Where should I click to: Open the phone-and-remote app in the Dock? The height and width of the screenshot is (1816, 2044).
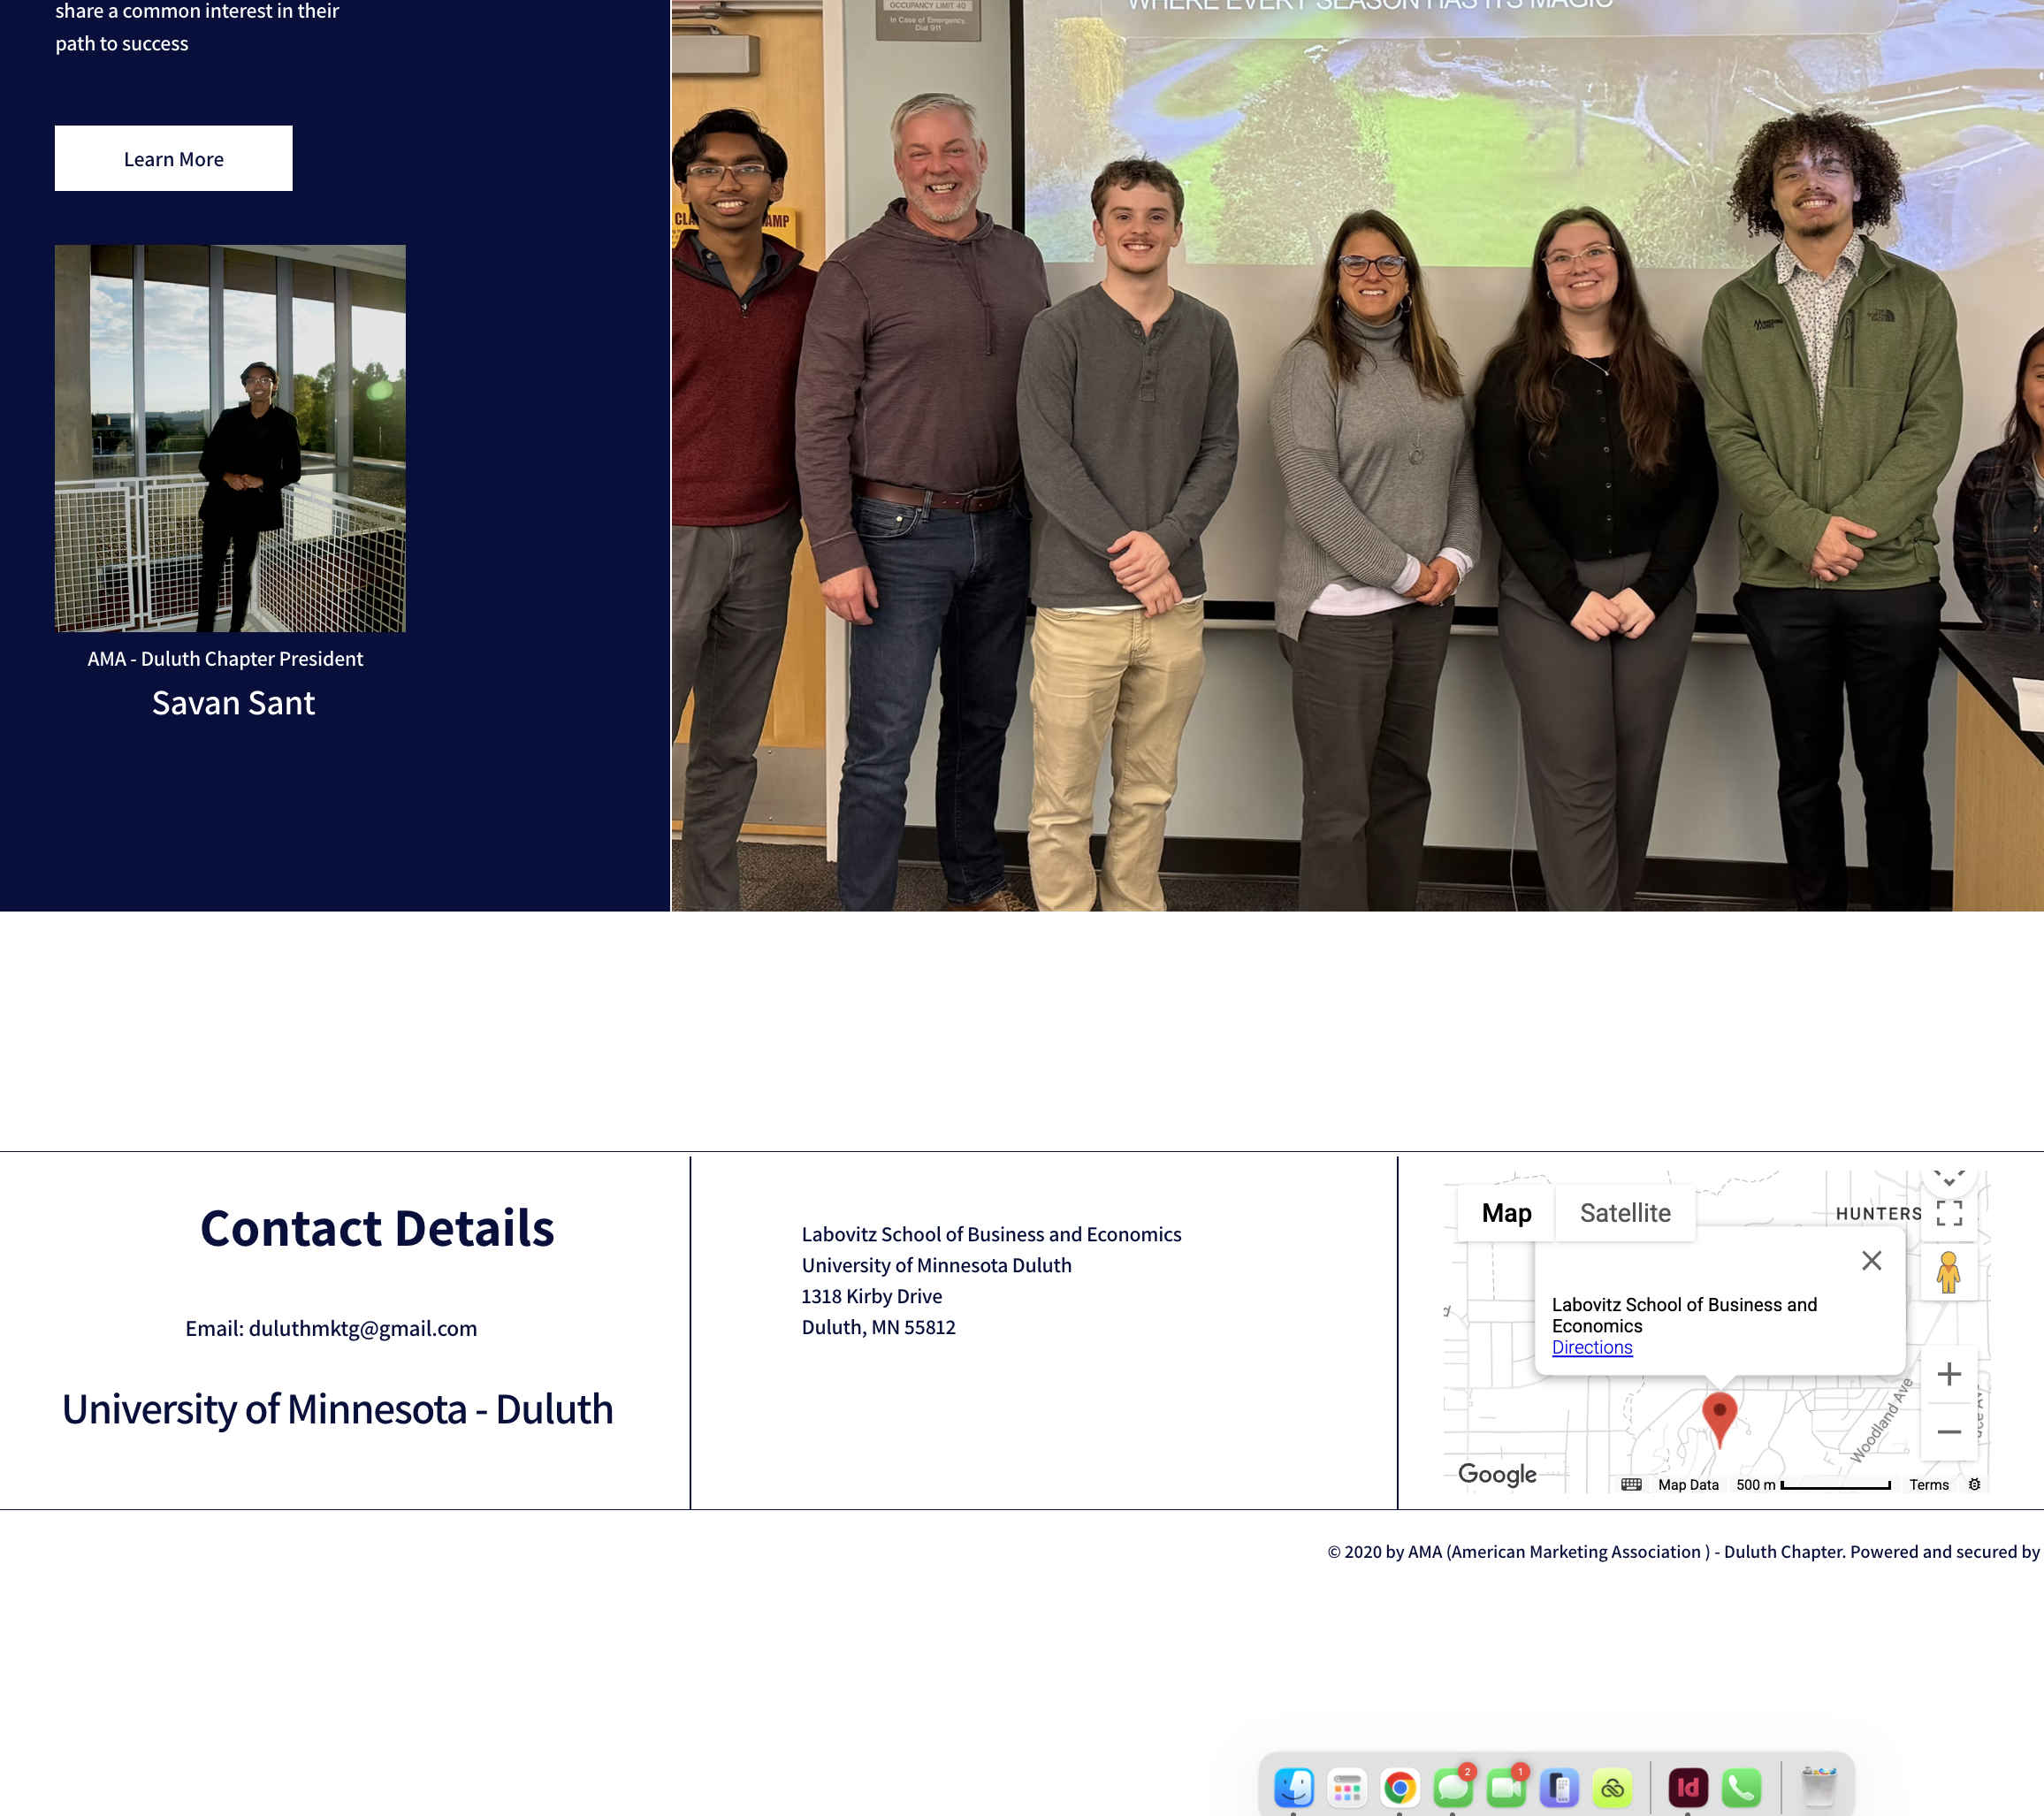point(1559,1787)
